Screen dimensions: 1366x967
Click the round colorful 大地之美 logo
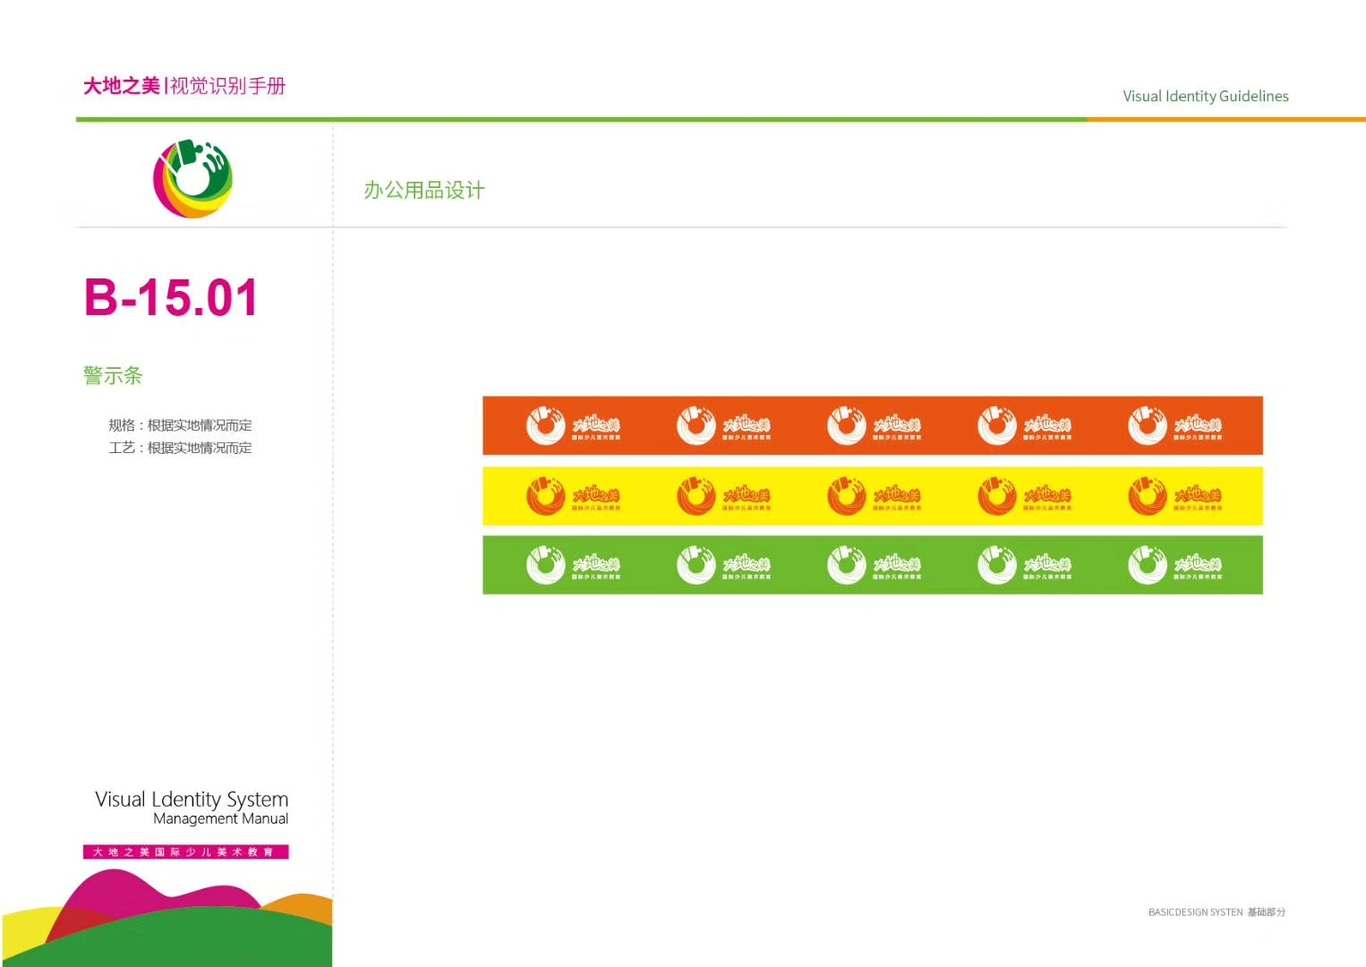(193, 178)
